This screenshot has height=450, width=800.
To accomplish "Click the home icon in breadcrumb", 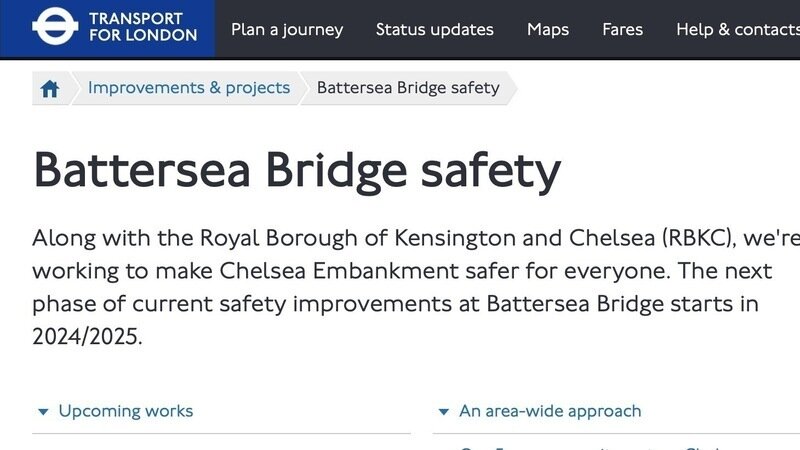I will tap(50, 89).
